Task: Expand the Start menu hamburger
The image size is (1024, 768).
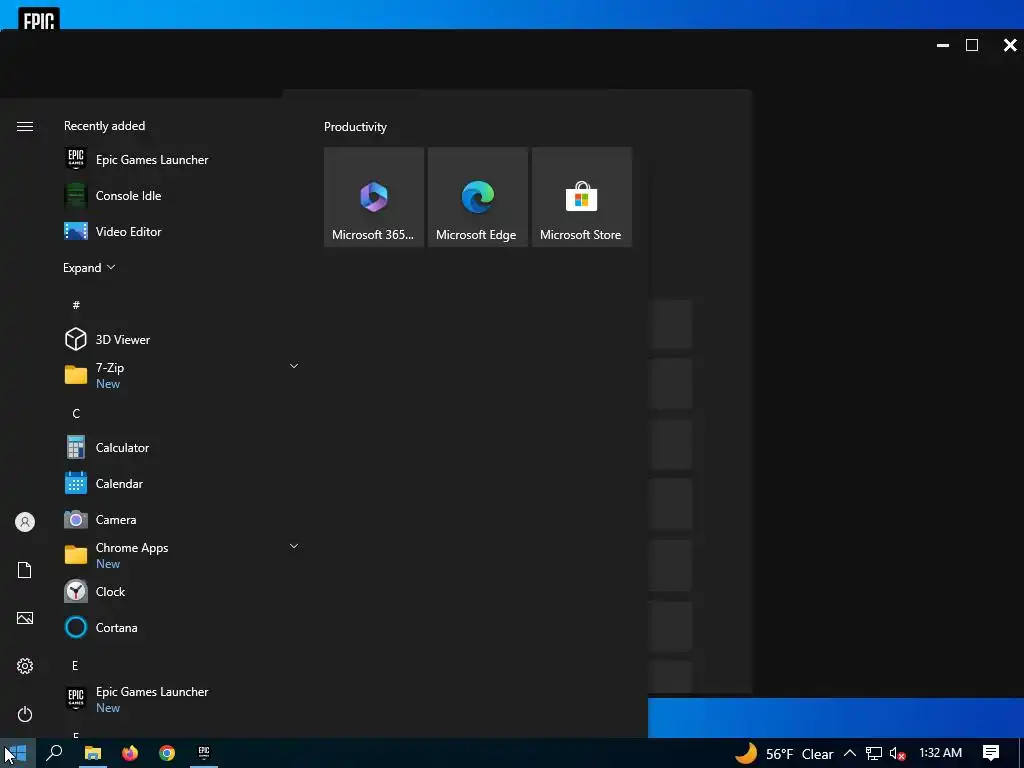Action: 25,126
